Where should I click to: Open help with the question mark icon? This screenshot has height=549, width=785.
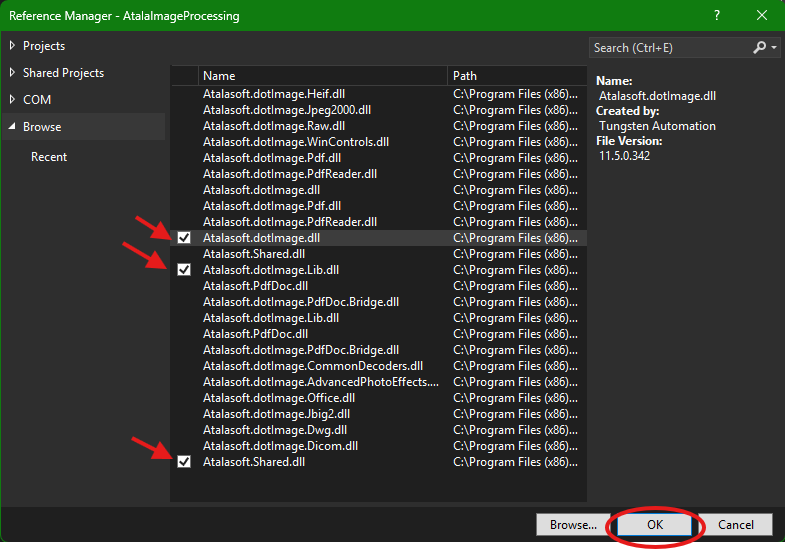pyautogui.click(x=717, y=16)
